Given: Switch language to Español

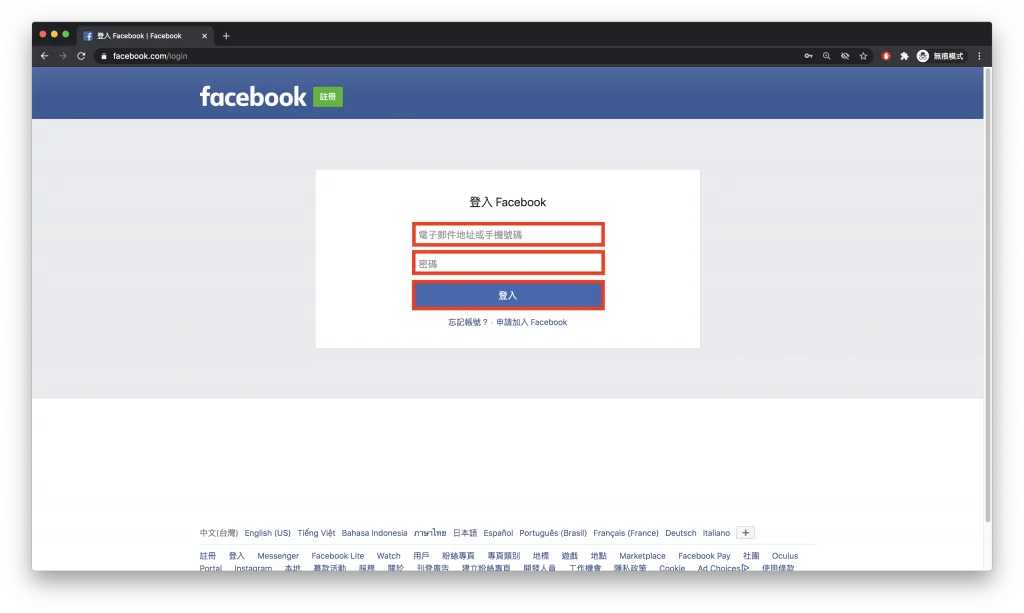Looking at the screenshot, I should pos(498,533).
